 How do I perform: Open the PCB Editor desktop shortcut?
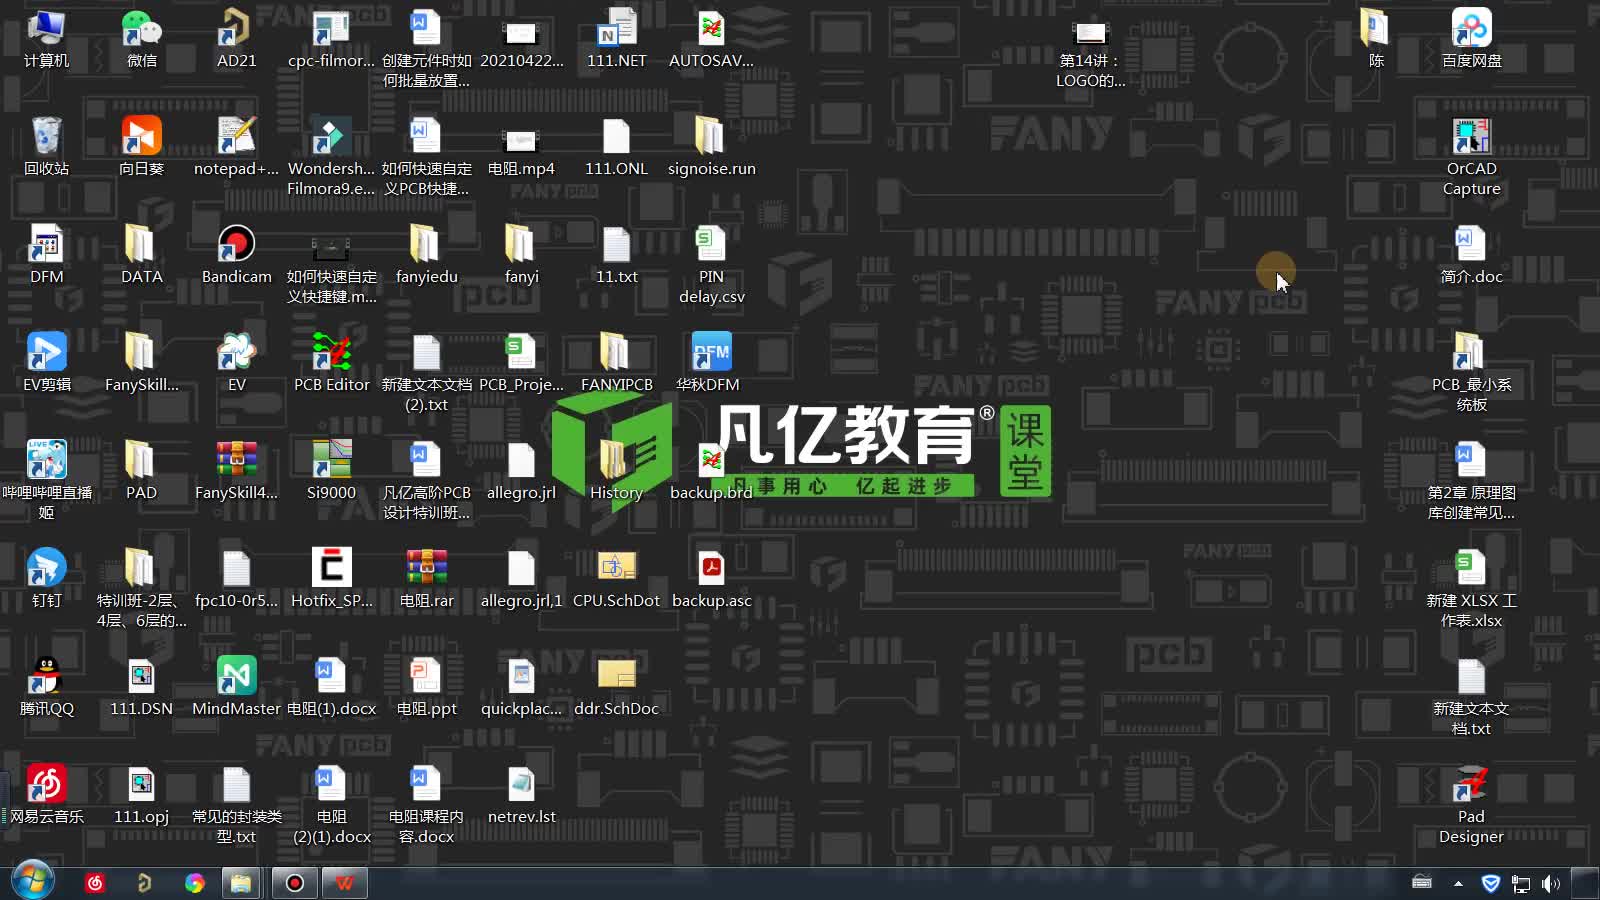pos(331,354)
